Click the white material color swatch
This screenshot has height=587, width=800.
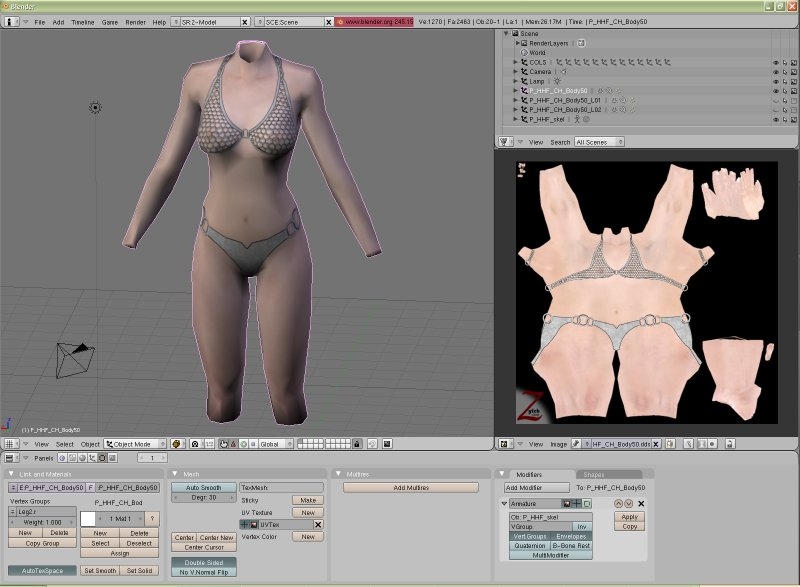tap(87, 518)
